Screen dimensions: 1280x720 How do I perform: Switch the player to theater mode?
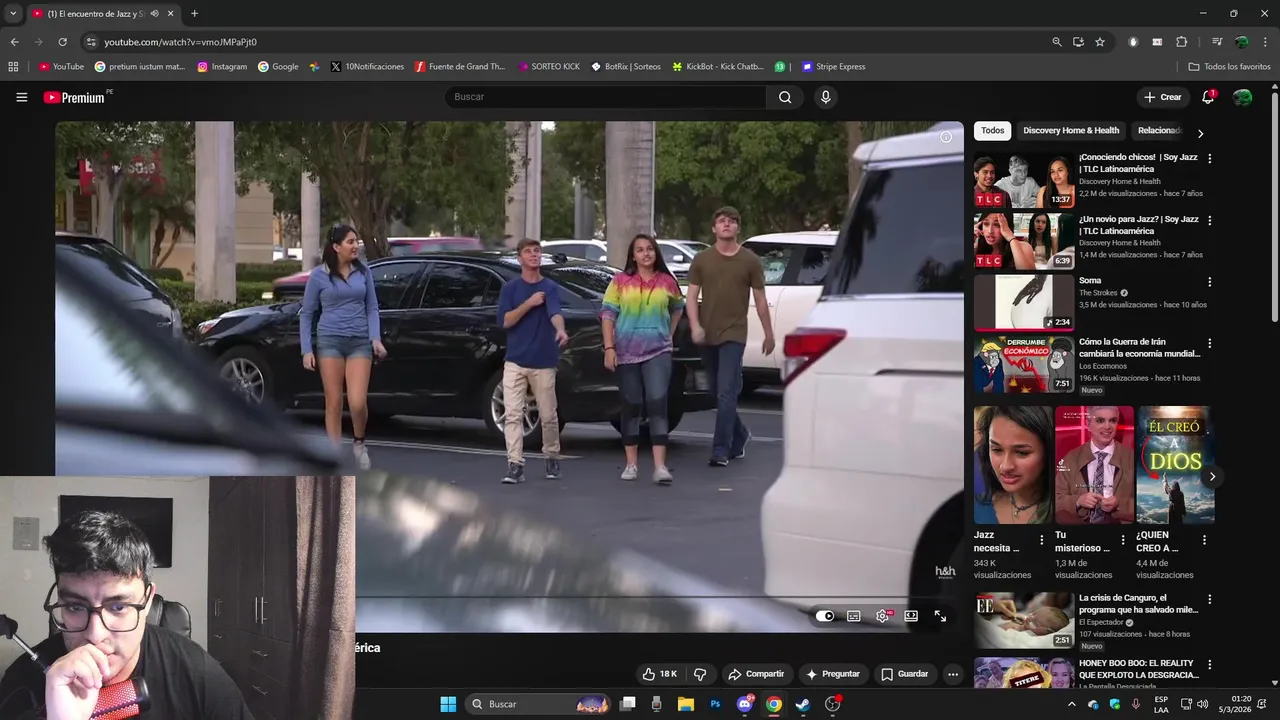(911, 616)
